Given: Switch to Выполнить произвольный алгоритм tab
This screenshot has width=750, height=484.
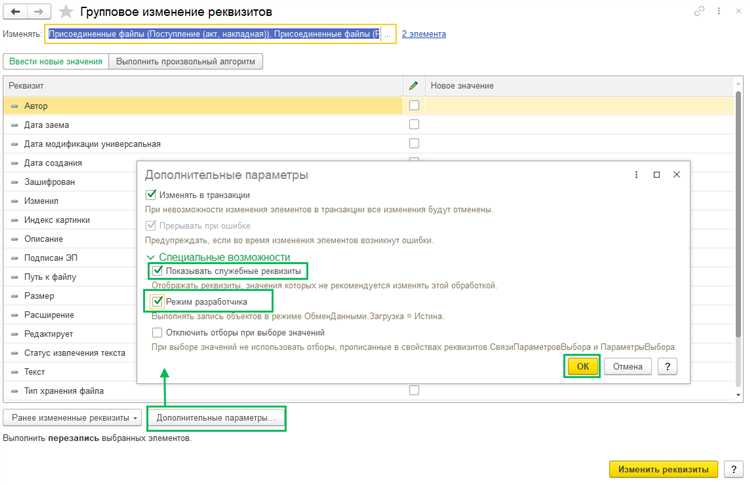Looking at the screenshot, I should coord(186,62).
